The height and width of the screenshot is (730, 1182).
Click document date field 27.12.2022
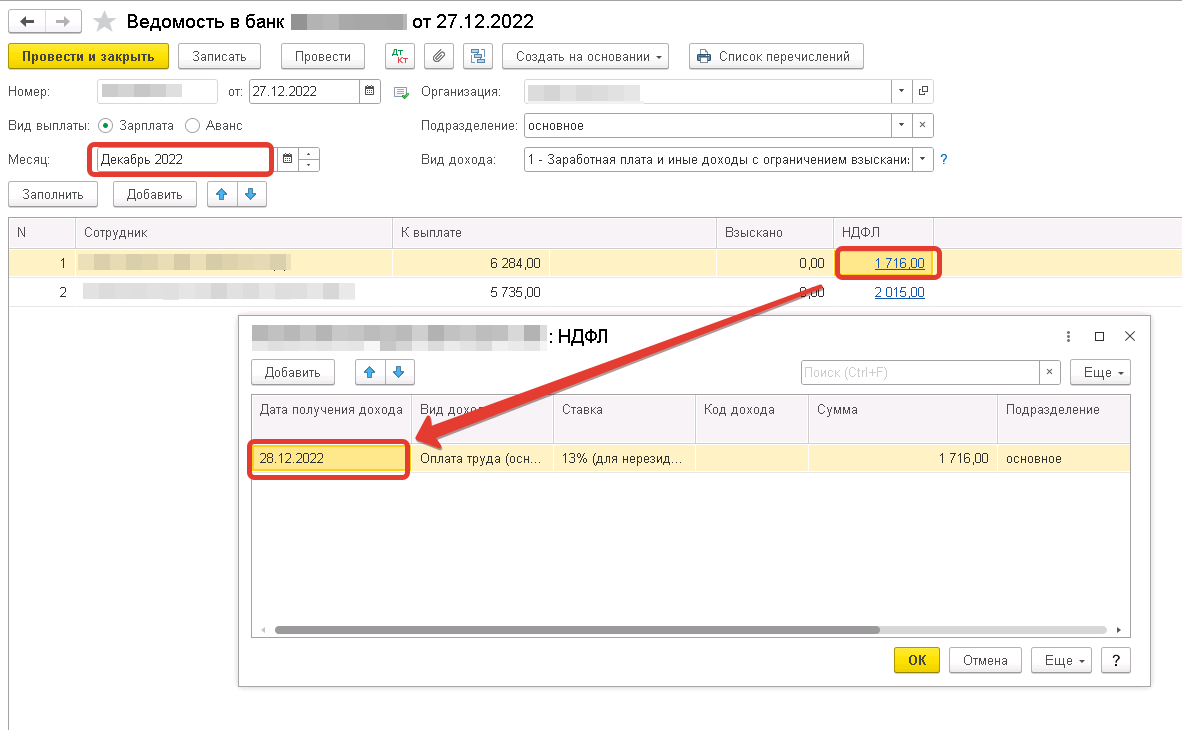coord(305,91)
